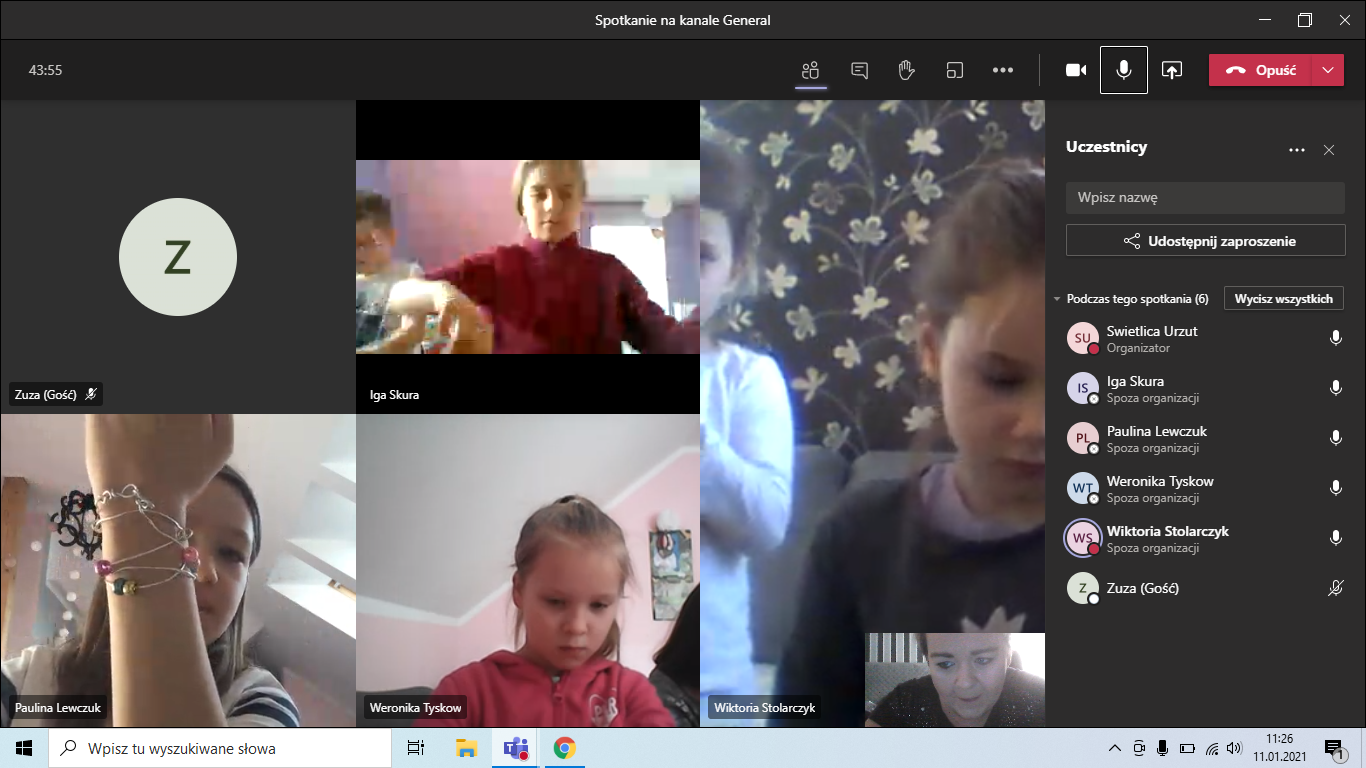Open File Explorer from the taskbar
Viewport: 1366px width, 768px height.
coord(466,748)
